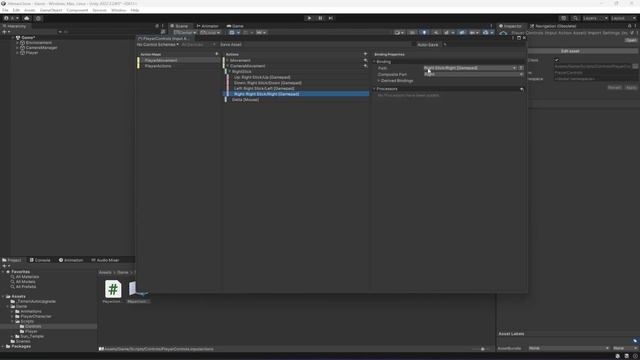Viewport: 640px width, 360px height.
Task: Add a binding to the CameraMovement action
Action: tap(365, 66)
